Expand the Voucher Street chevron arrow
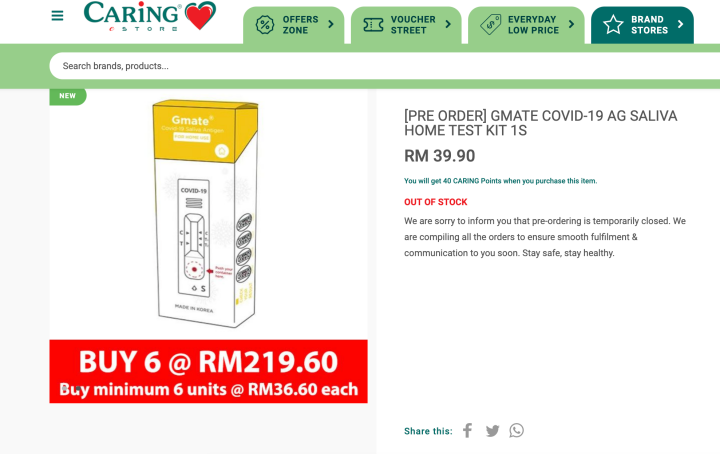 pos(448,24)
